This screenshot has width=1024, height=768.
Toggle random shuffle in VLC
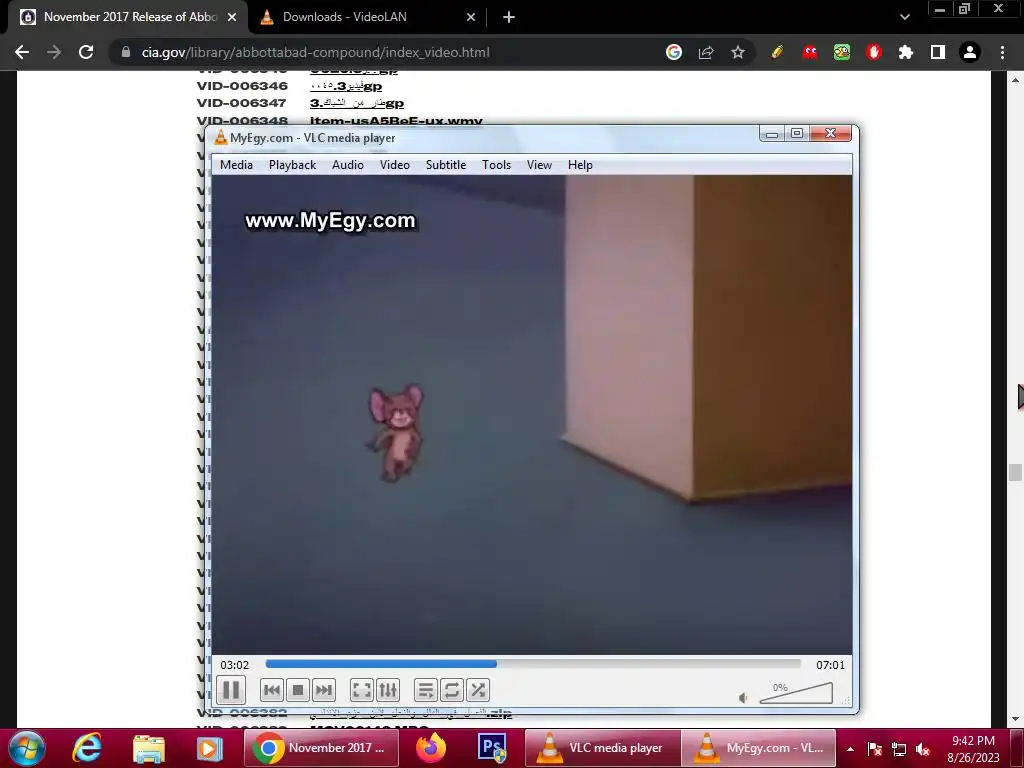(x=477, y=690)
